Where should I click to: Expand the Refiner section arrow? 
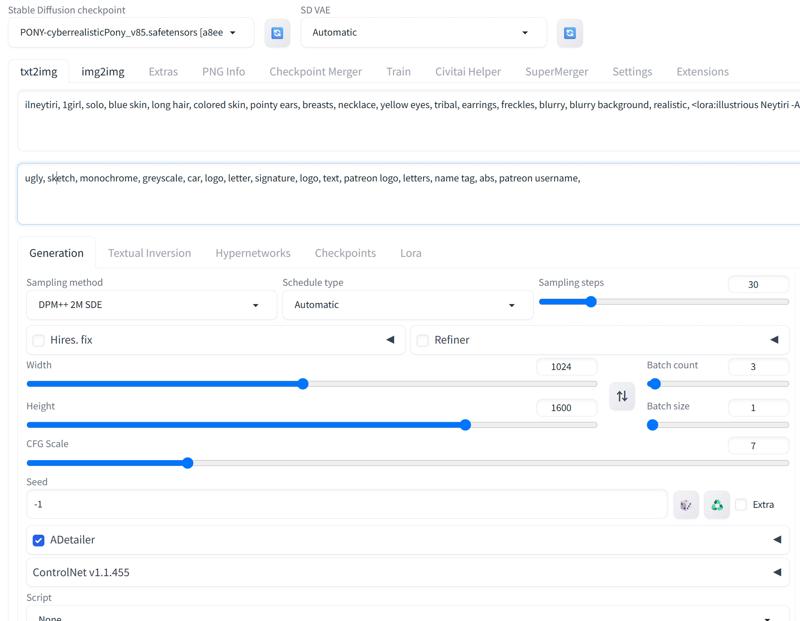(774, 340)
